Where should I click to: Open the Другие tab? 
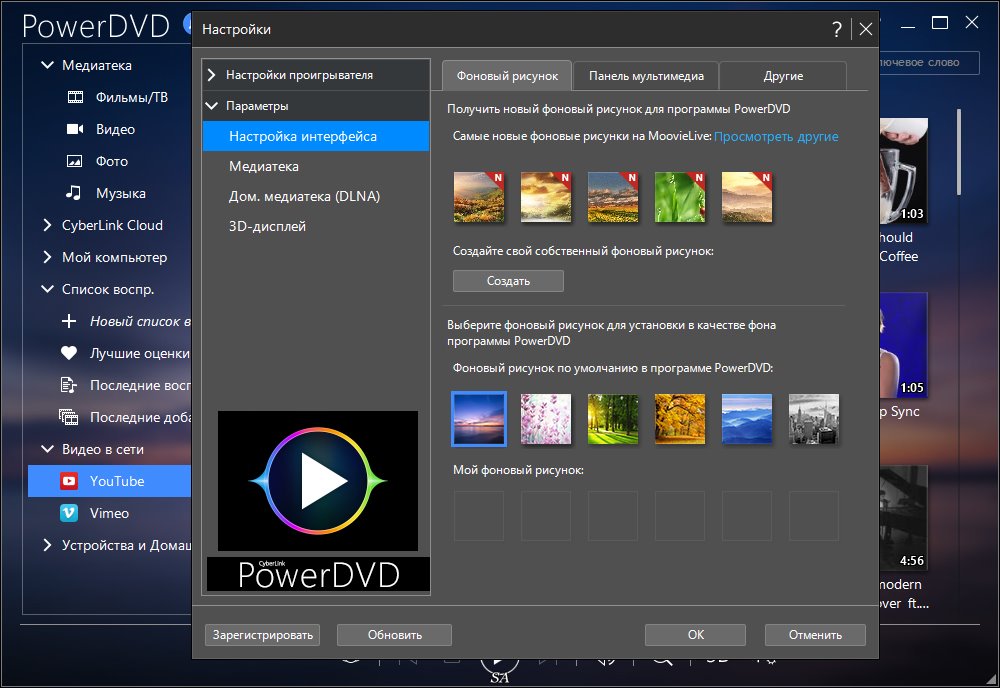click(783, 76)
